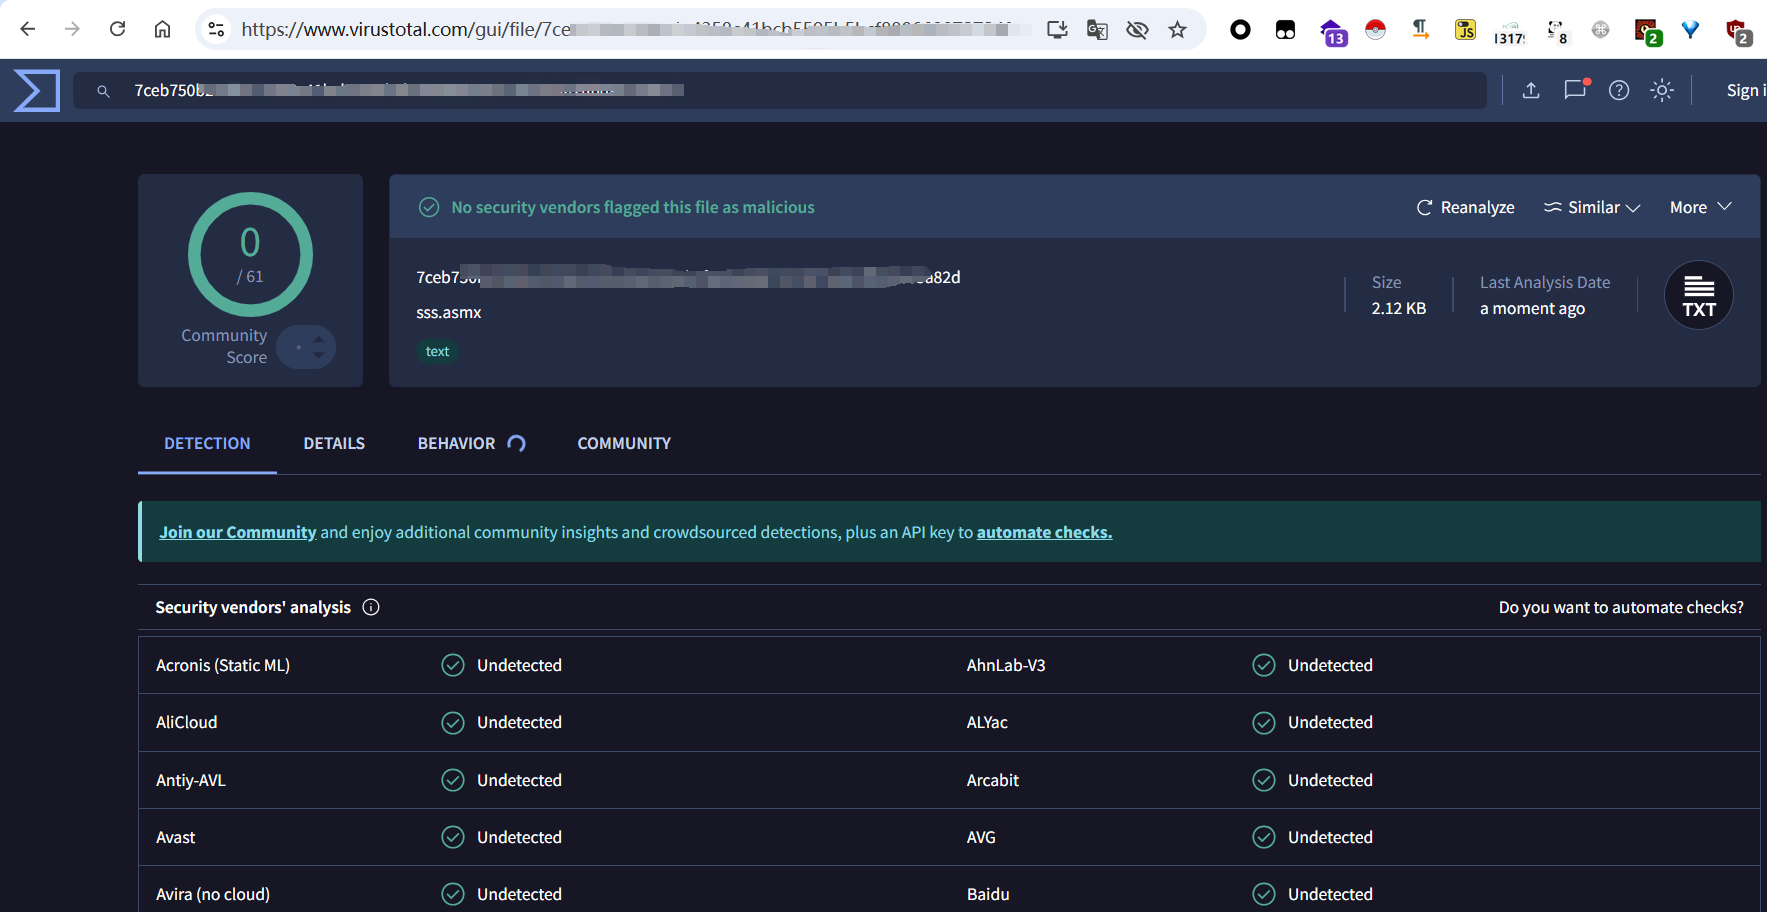The width and height of the screenshot is (1767, 912).
Task: Click the text tag under sss.asmx
Action: 437,351
